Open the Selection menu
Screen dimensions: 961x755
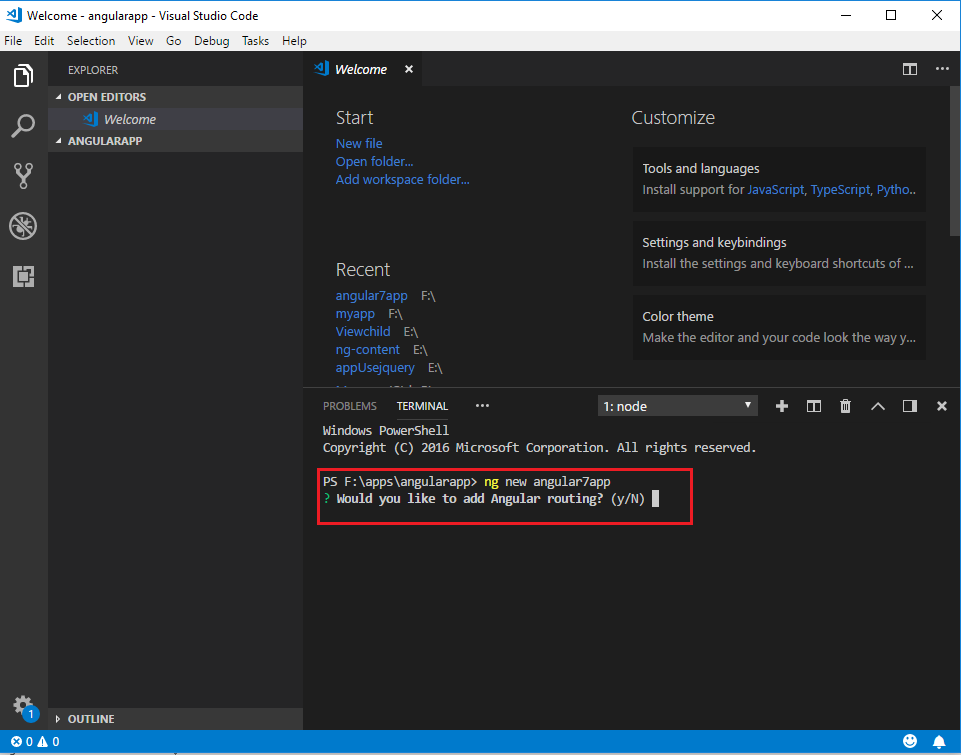point(91,40)
